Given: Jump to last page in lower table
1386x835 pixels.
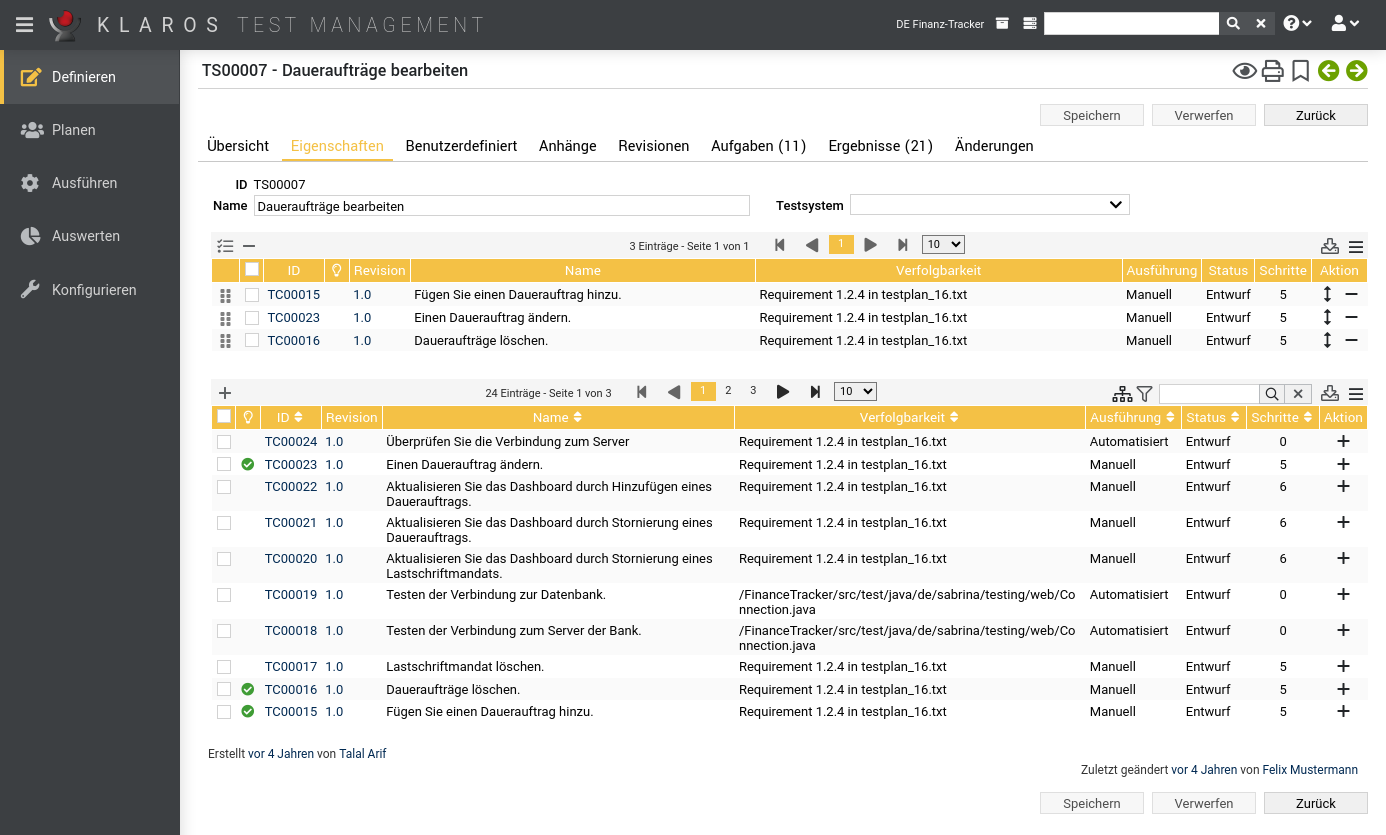Looking at the screenshot, I should [815, 392].
